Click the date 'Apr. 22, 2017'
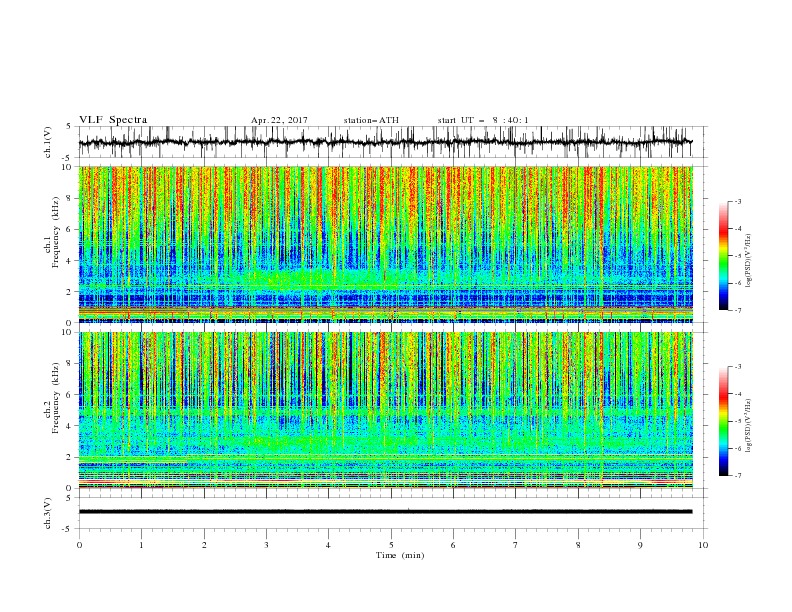The height and width of the screenshot is (612, 792). click(x=279, y=120)
